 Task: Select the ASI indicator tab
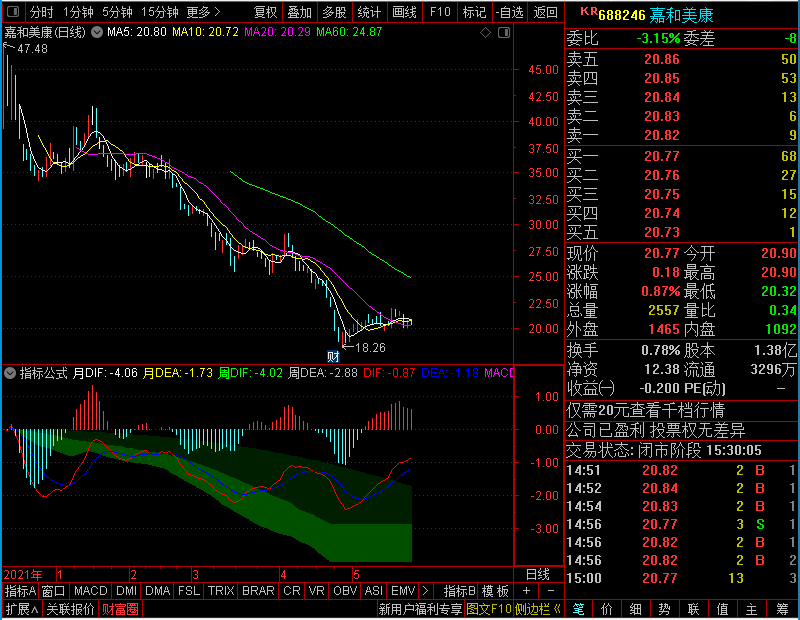pos(373,591)
